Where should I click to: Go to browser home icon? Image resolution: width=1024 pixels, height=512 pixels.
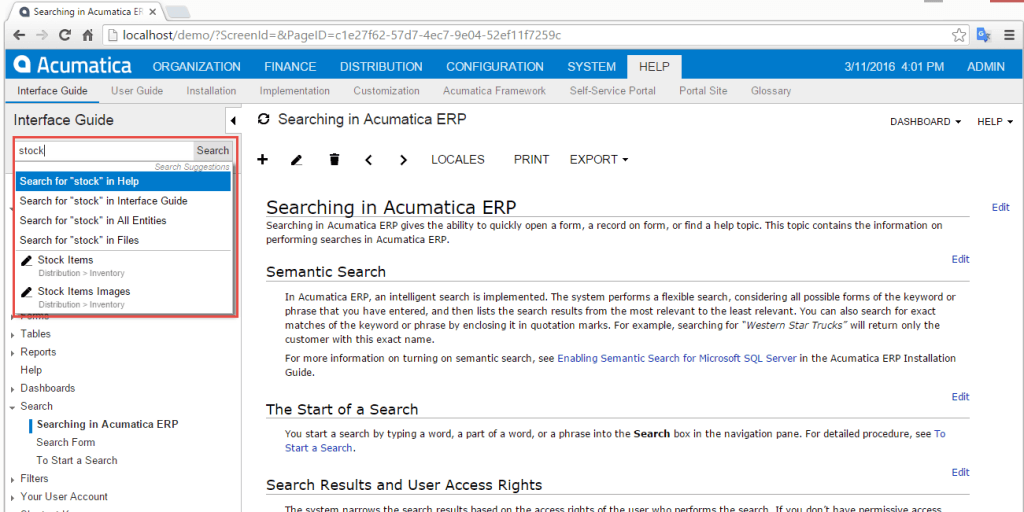[x=87, y=35]
